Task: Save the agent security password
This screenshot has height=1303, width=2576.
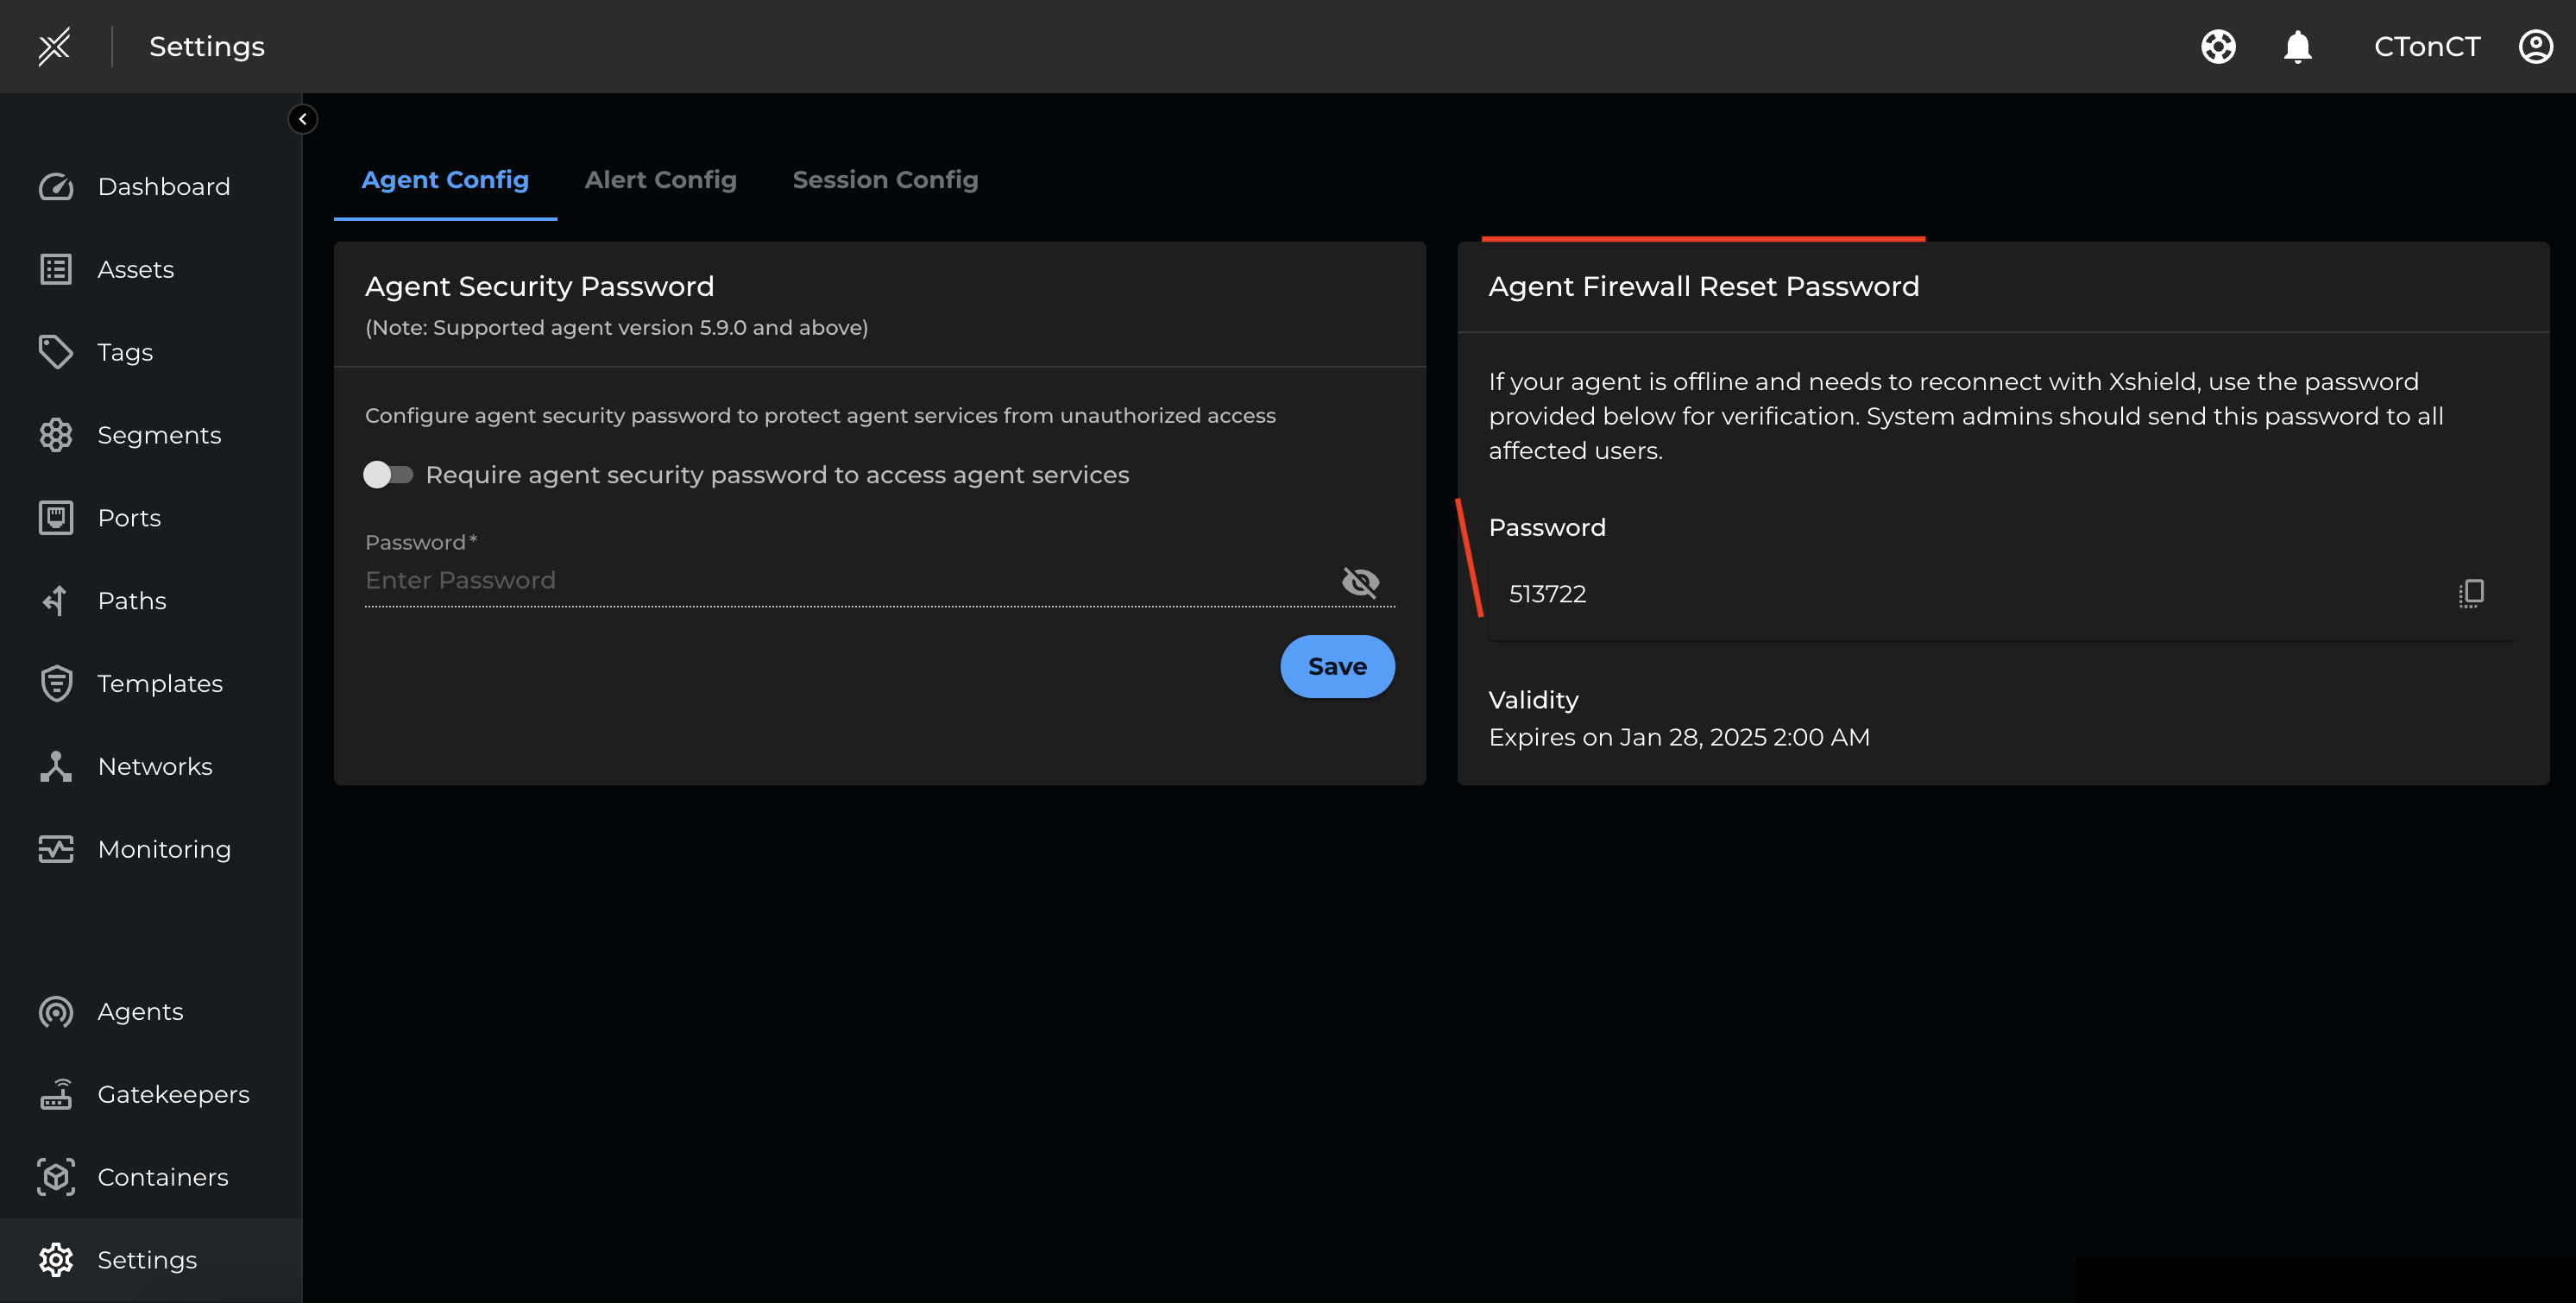Action: [x=1337, y=666]
